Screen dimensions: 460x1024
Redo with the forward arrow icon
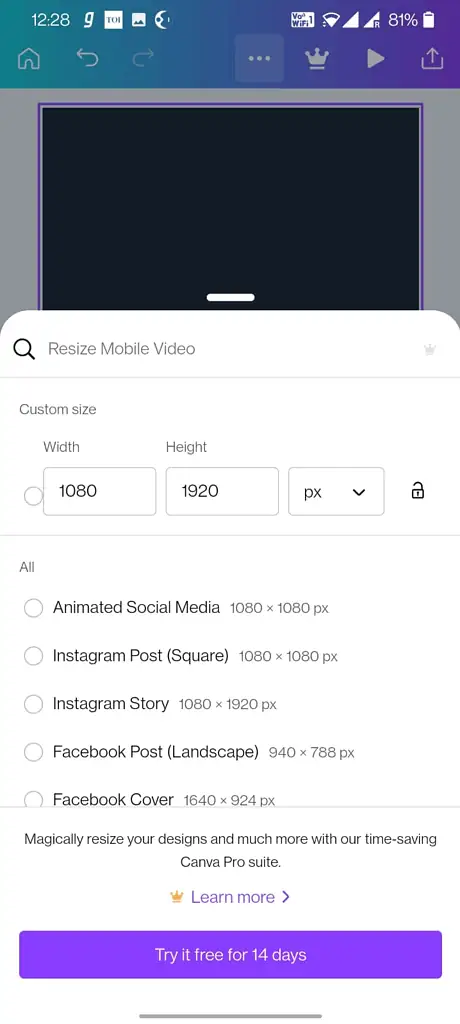(x=142, y=59)
